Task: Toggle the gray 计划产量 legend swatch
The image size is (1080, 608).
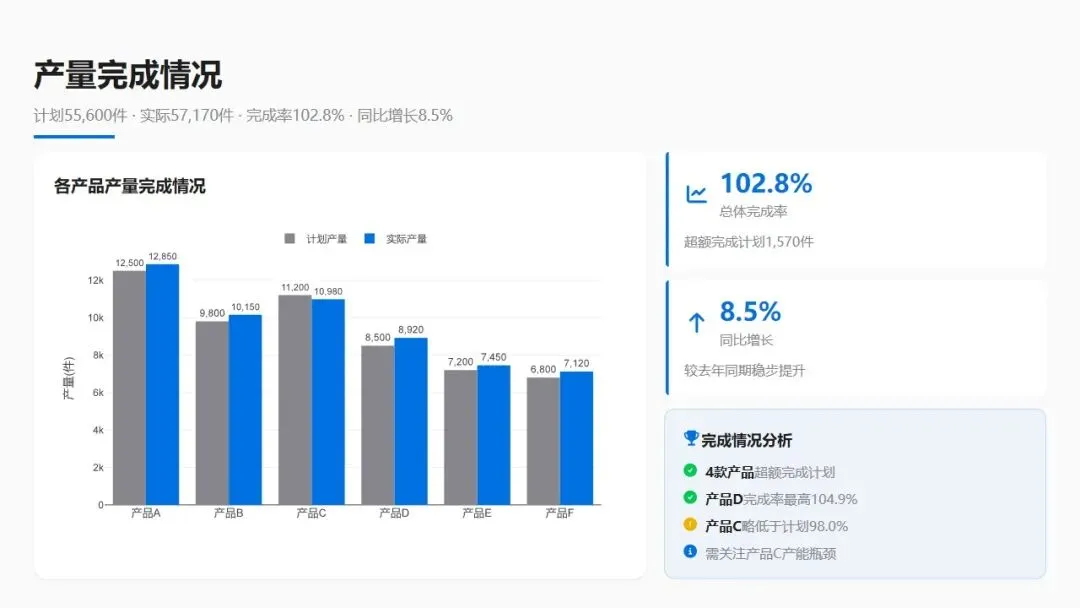Action: pos(289,238)
